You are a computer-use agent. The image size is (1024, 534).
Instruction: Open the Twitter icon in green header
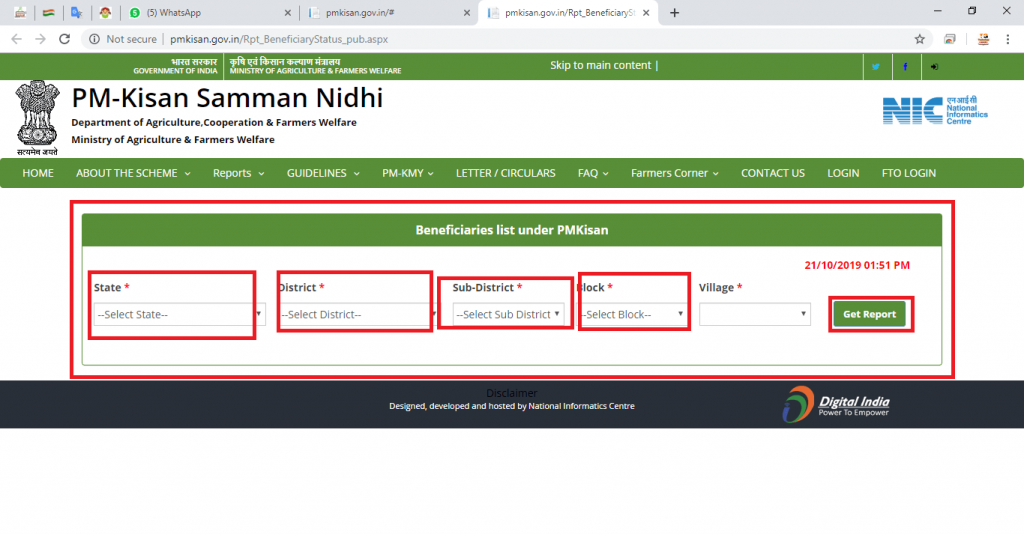click(876, 67)
